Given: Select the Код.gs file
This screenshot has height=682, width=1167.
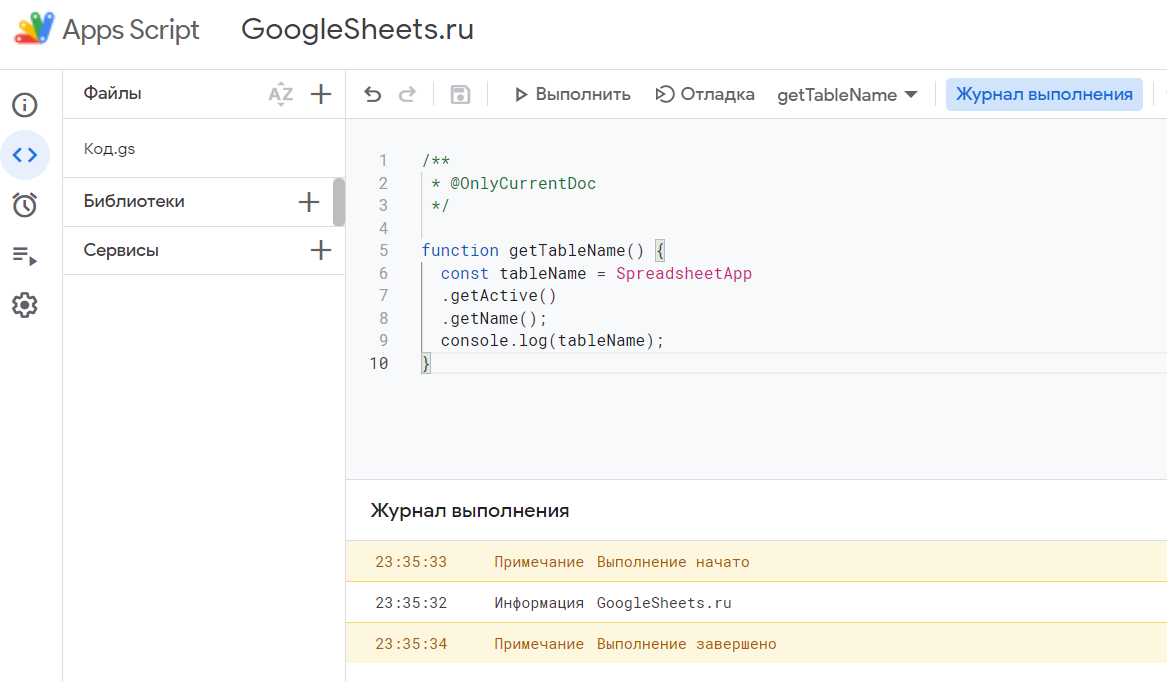Looking at the screenshot, I should coord(110,149).
